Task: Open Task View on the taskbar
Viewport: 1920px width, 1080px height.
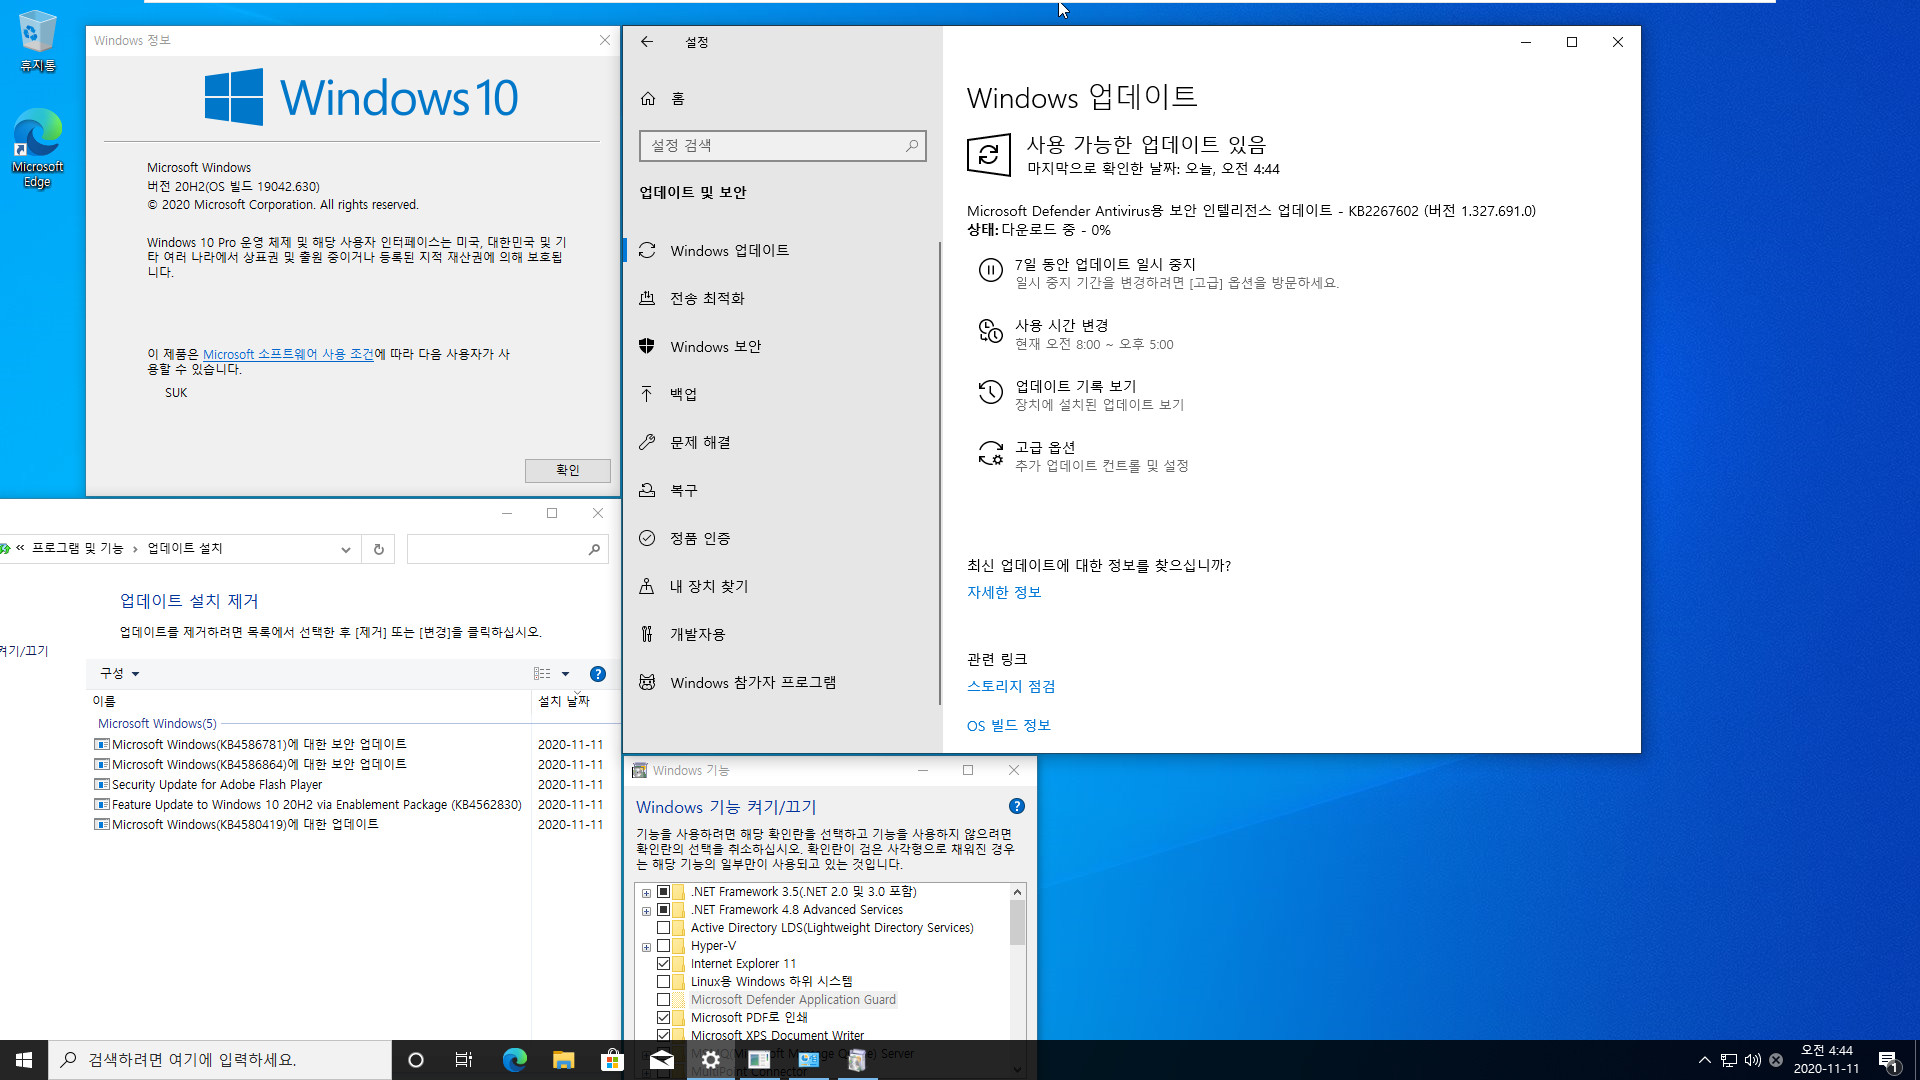Action: tap(464, 1060)
